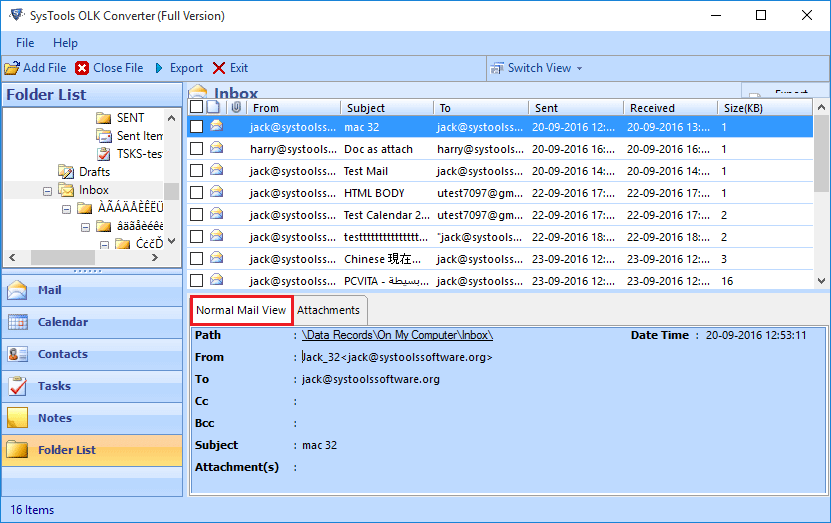Screen dimensions: 831x523
Task: Click the envelope icon of 'mac 32' email
Action: pos(216,126)
